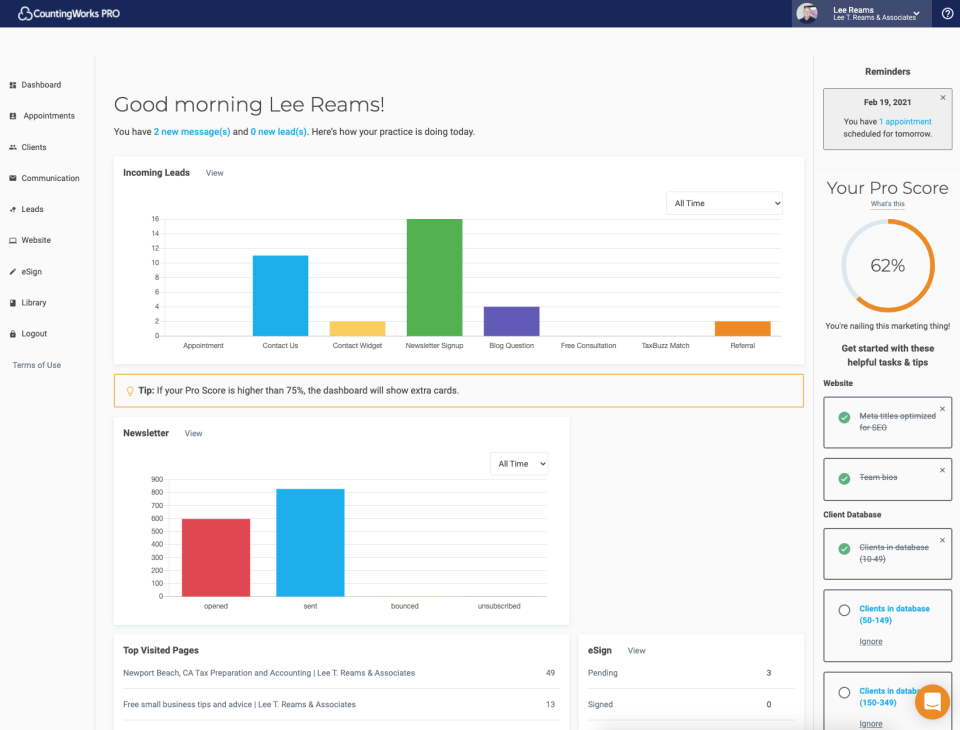The width and height of the screenshot is (960, 730).
Task: Open the Terms of Use link
Action: pyautogui.click(x=37, y=365)
